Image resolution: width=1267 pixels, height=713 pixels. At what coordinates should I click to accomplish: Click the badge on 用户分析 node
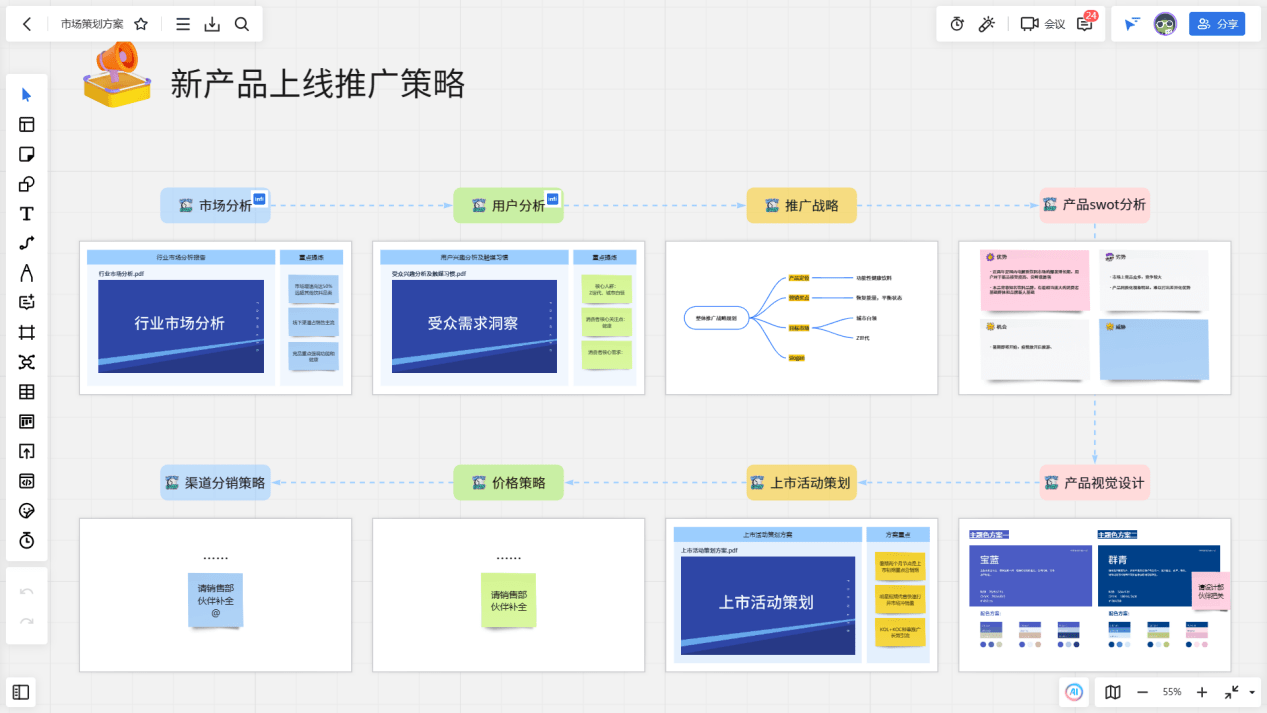click(x=552, y=199)
